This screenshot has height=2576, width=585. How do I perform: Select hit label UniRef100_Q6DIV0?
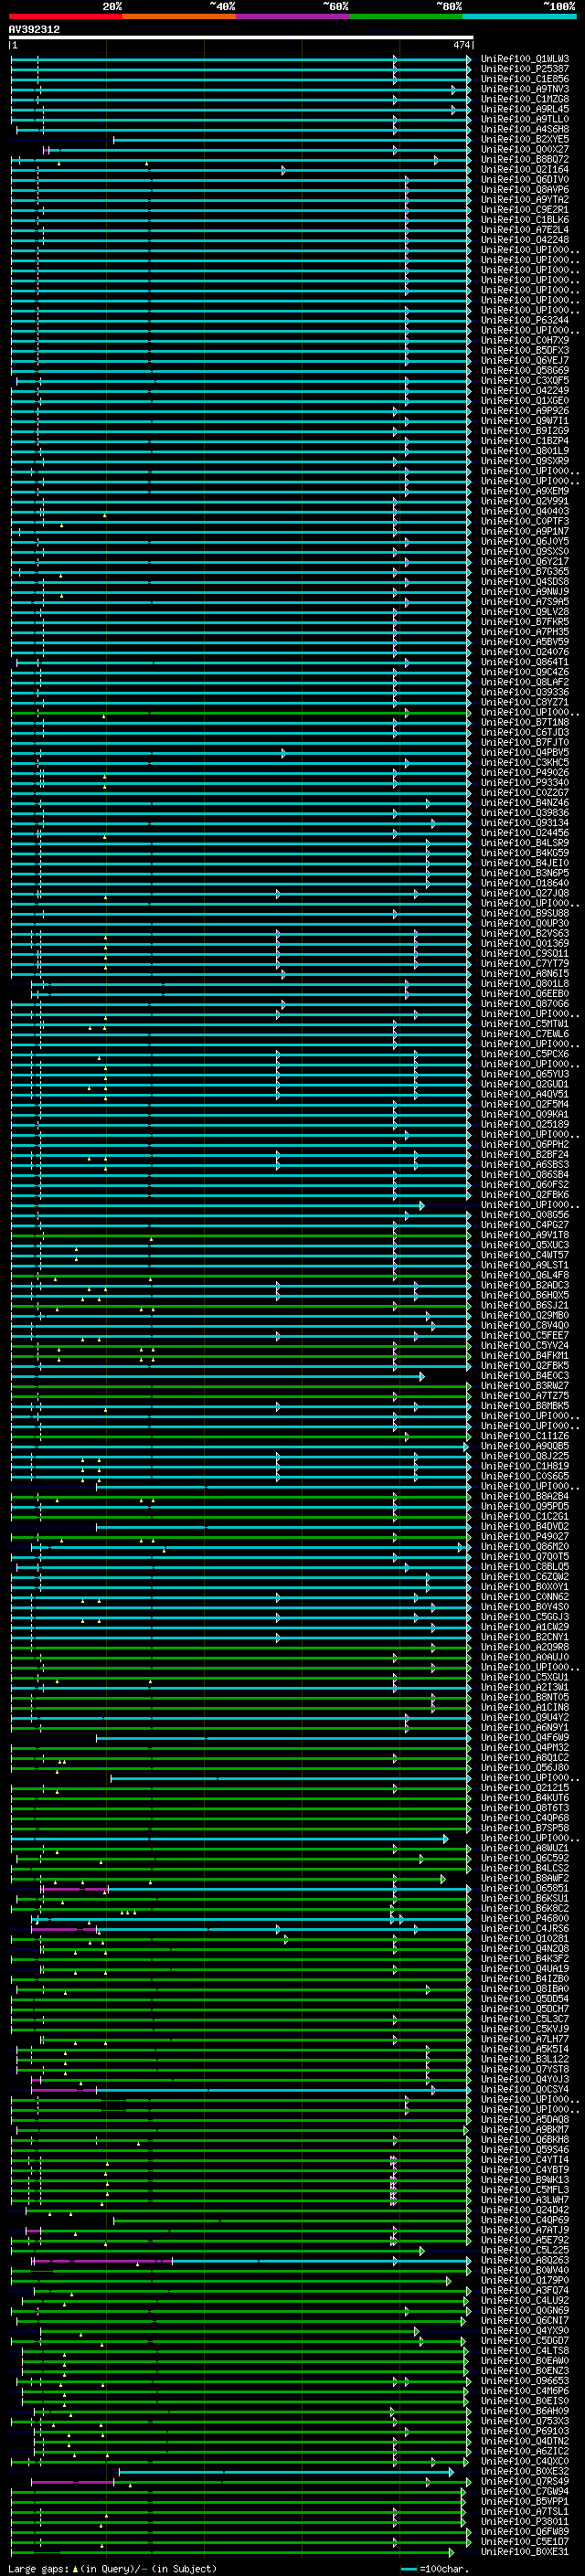(x=525, y=180)
